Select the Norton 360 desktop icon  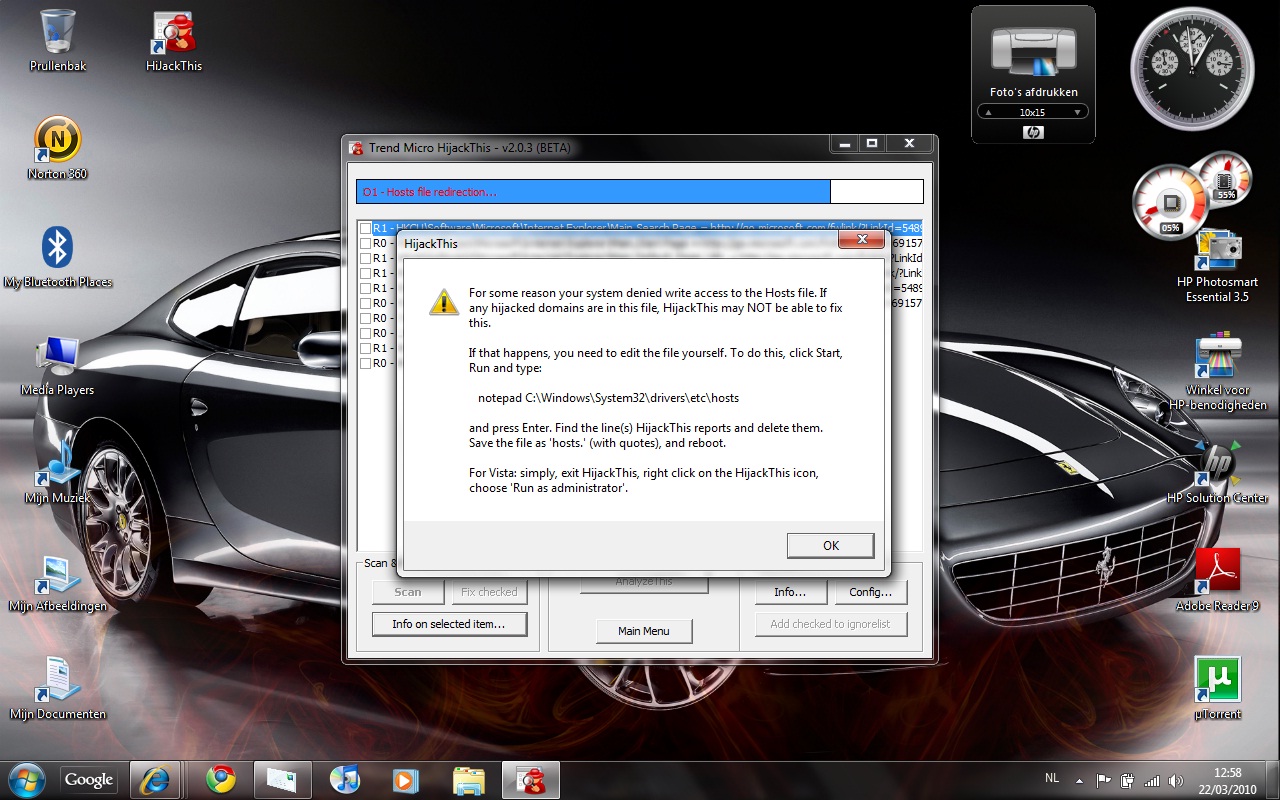[x=58, y=148]
